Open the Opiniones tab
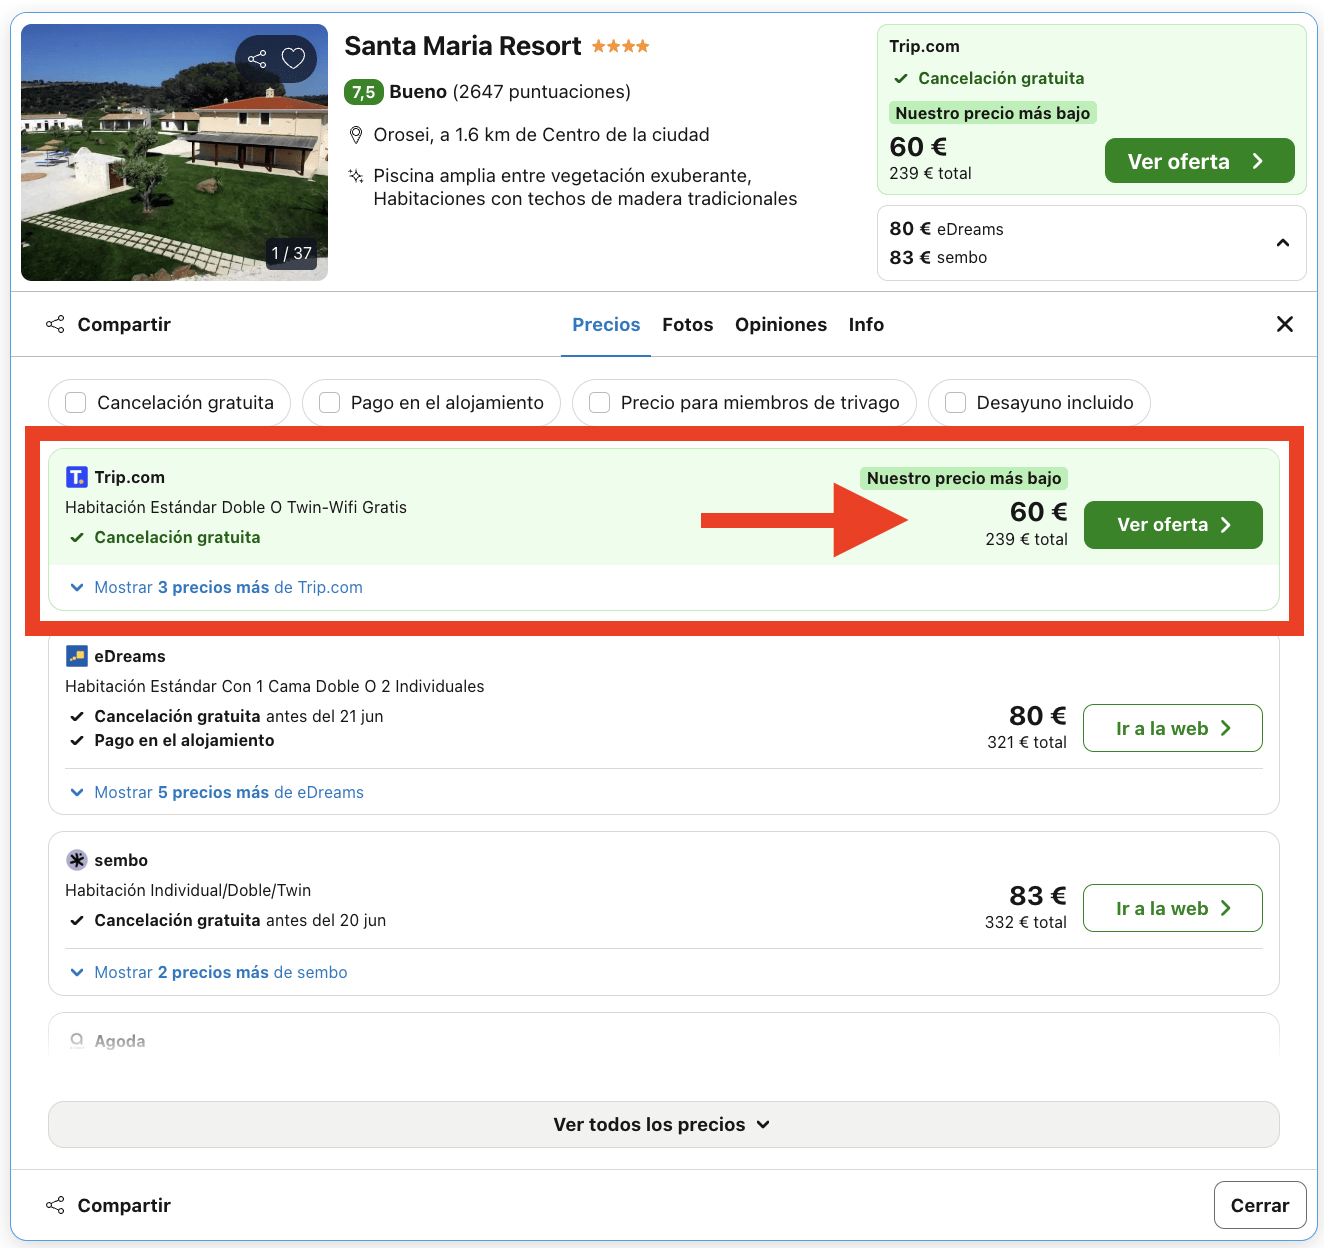The height and width of the screenshot is (1248, 1324). point(780,324)
